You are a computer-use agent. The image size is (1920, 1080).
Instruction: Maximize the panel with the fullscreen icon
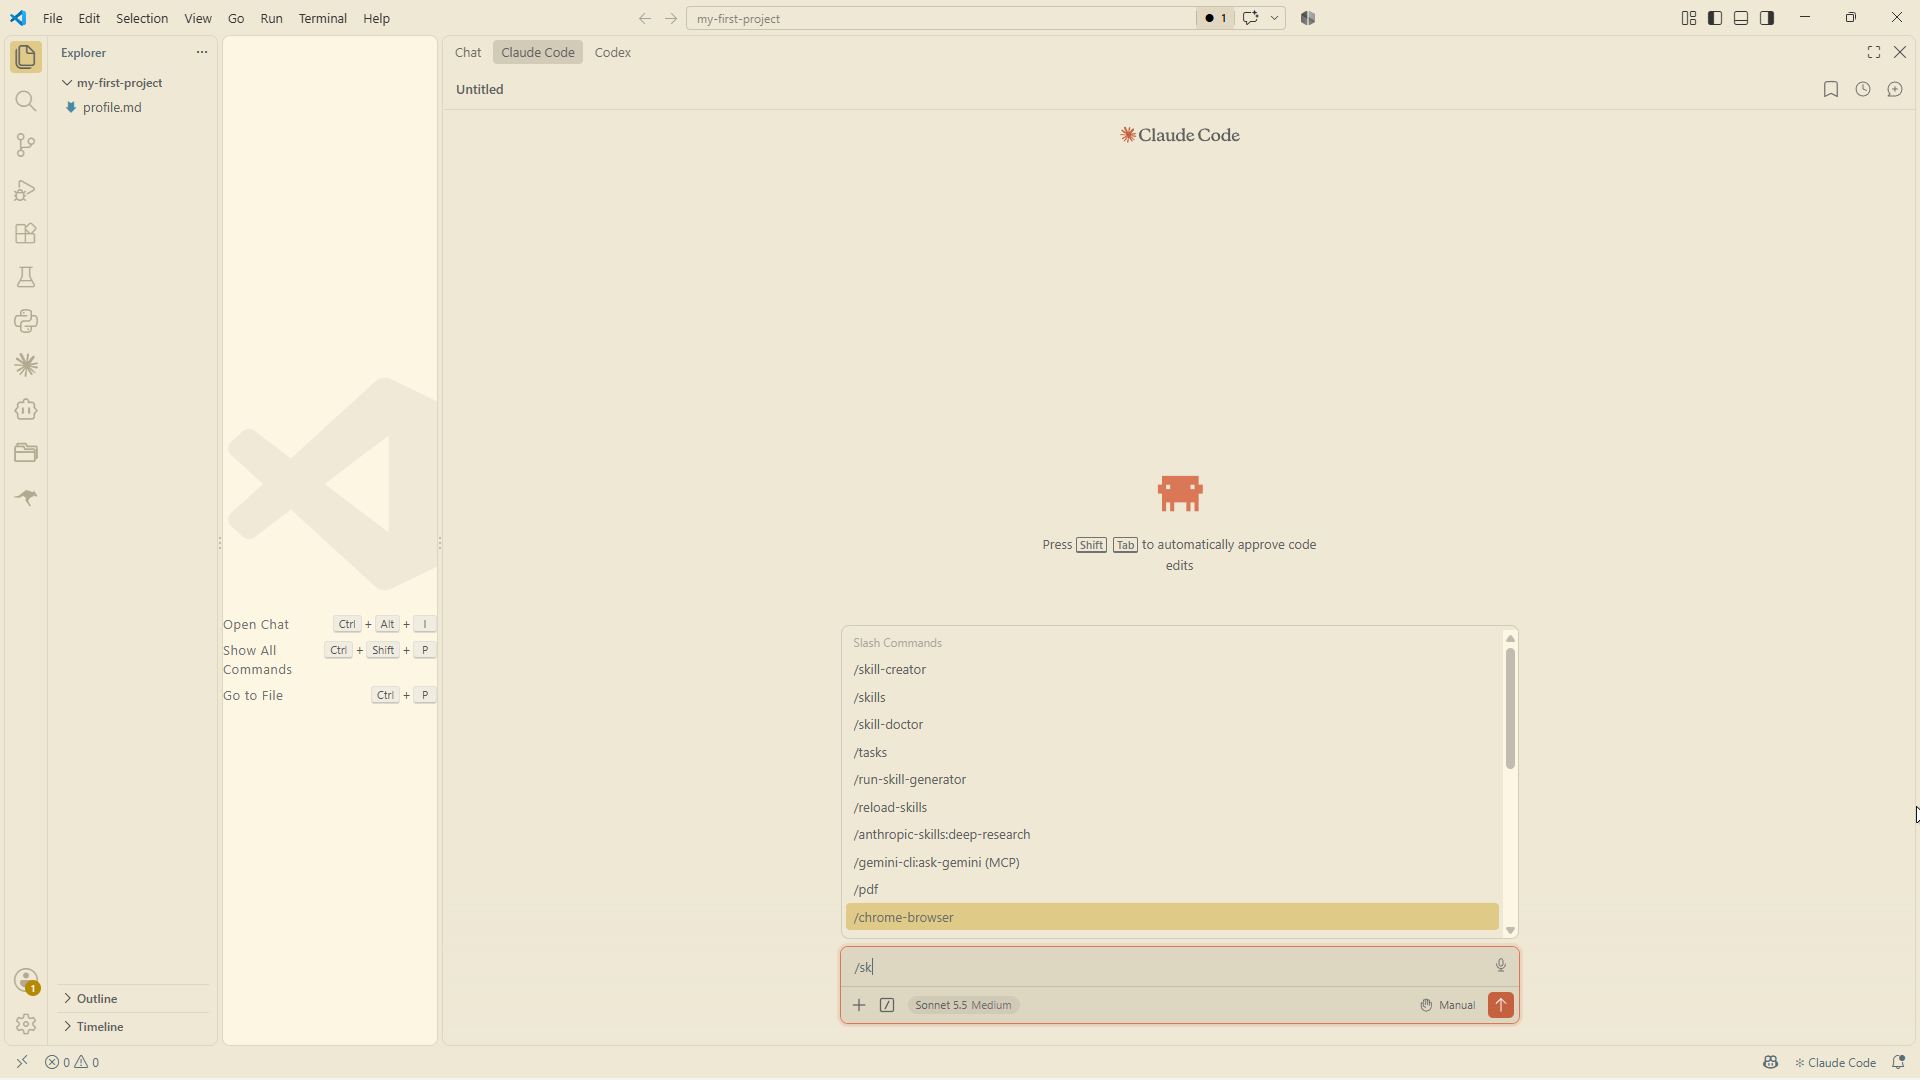click(1874, 52)
